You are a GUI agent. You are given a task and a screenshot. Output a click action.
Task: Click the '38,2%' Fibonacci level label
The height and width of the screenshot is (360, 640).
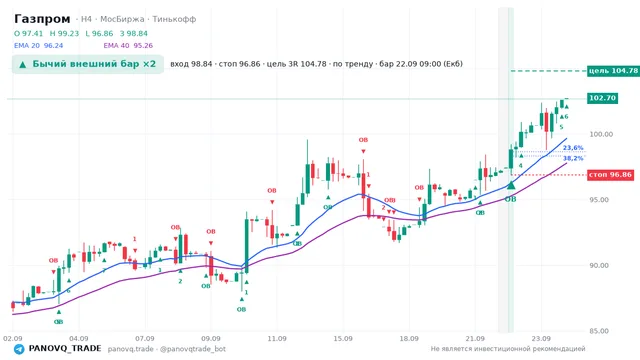[x=573, y=158]
